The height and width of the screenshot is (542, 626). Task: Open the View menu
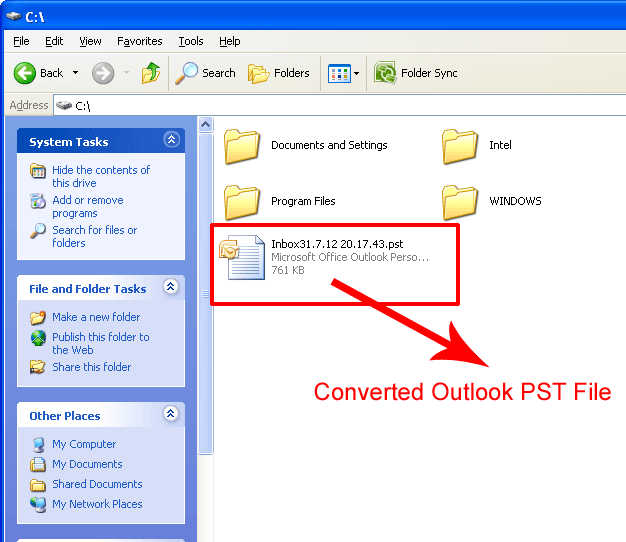tap(90, 41)
